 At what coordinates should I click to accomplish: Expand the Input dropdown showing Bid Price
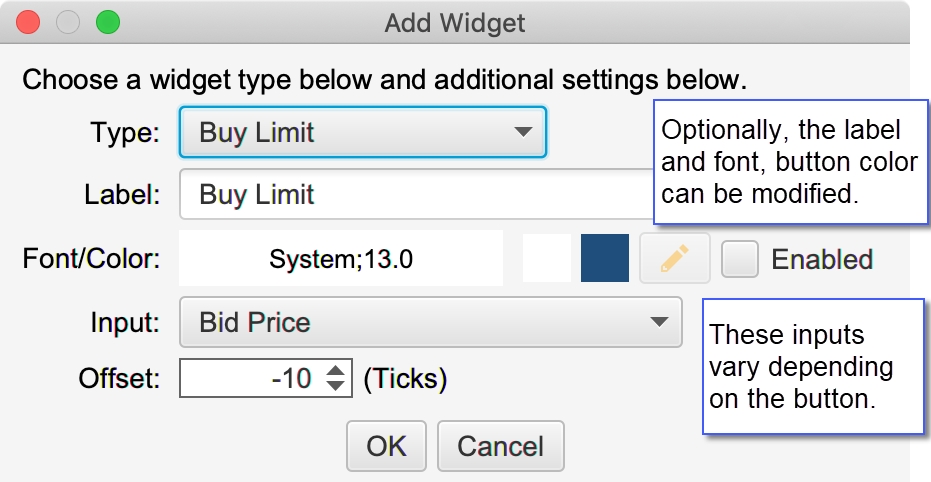pos(431,322)
